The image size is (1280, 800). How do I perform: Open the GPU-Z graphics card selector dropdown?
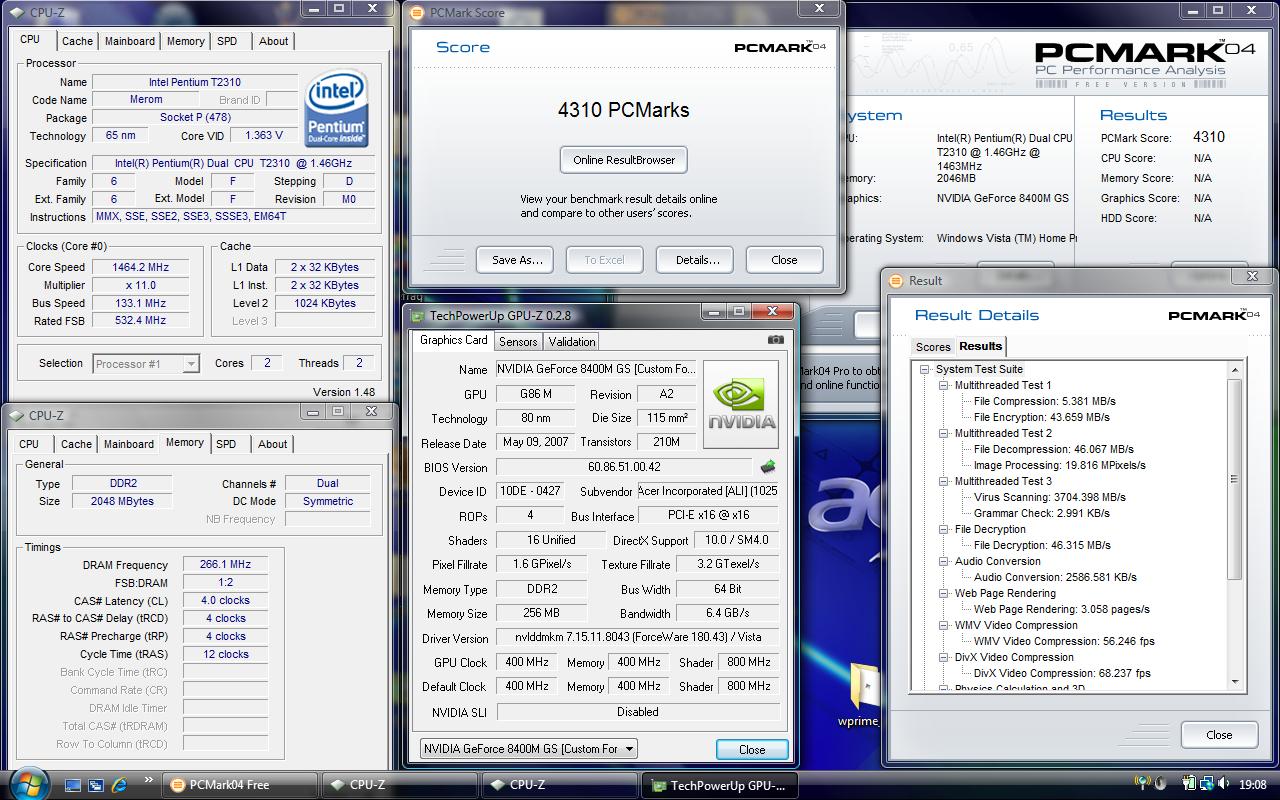pos(529,748)
